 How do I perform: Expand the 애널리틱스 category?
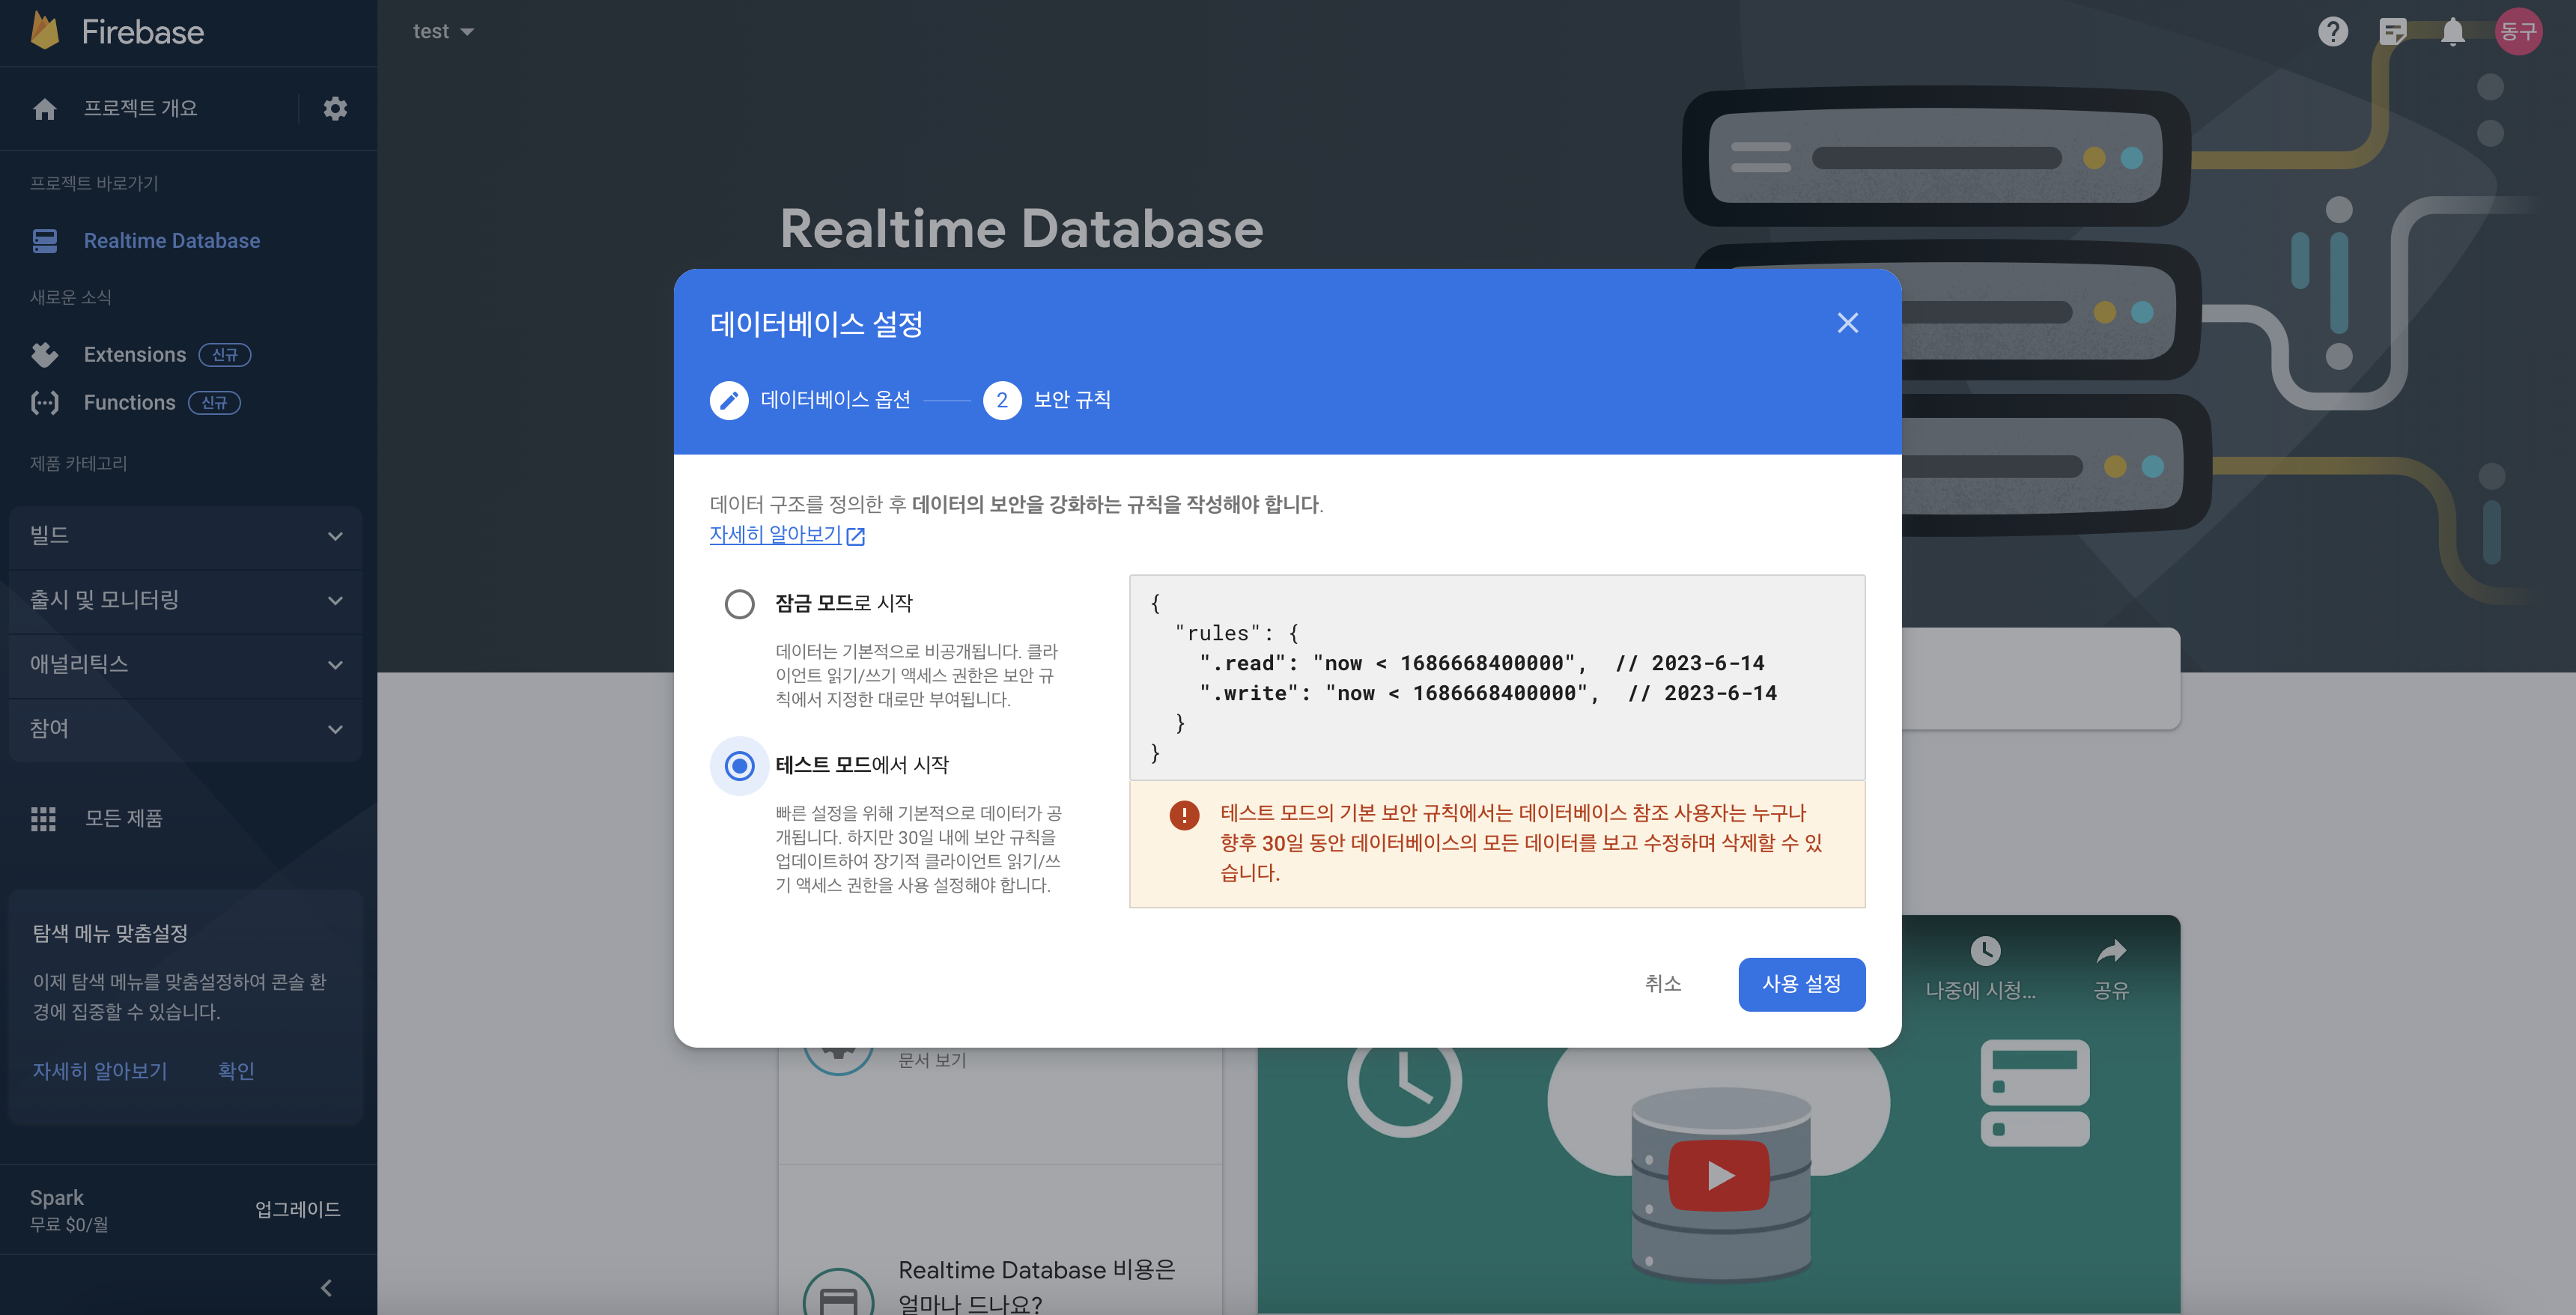tap(185, 665)
